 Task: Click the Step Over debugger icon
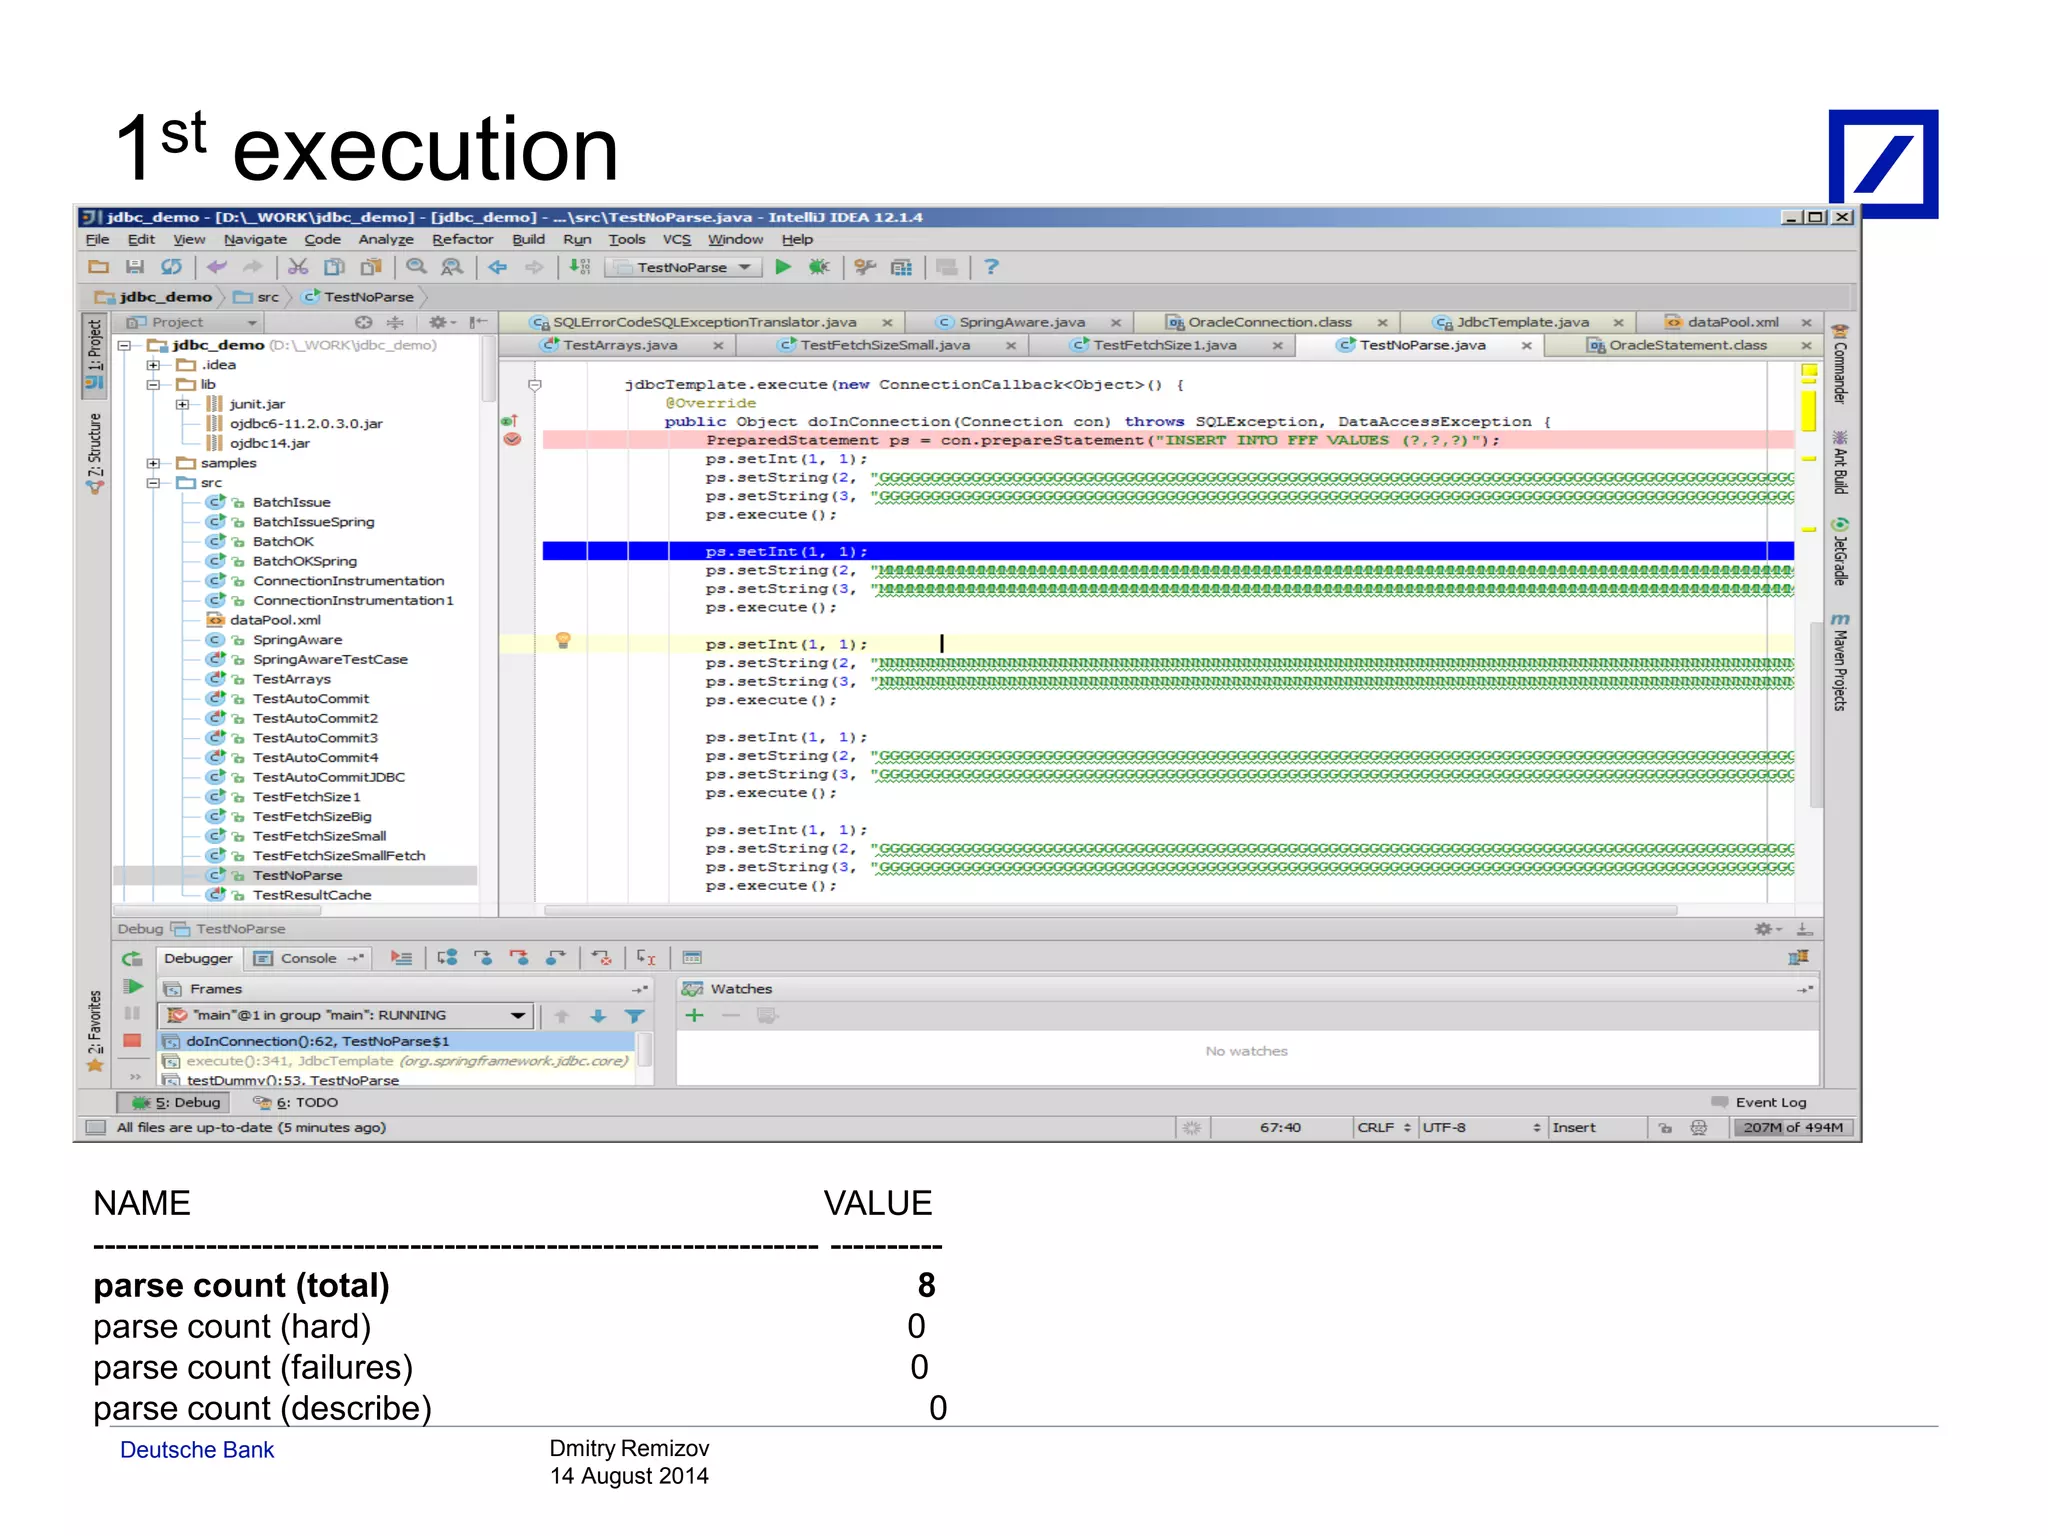[x=447, y=958]
